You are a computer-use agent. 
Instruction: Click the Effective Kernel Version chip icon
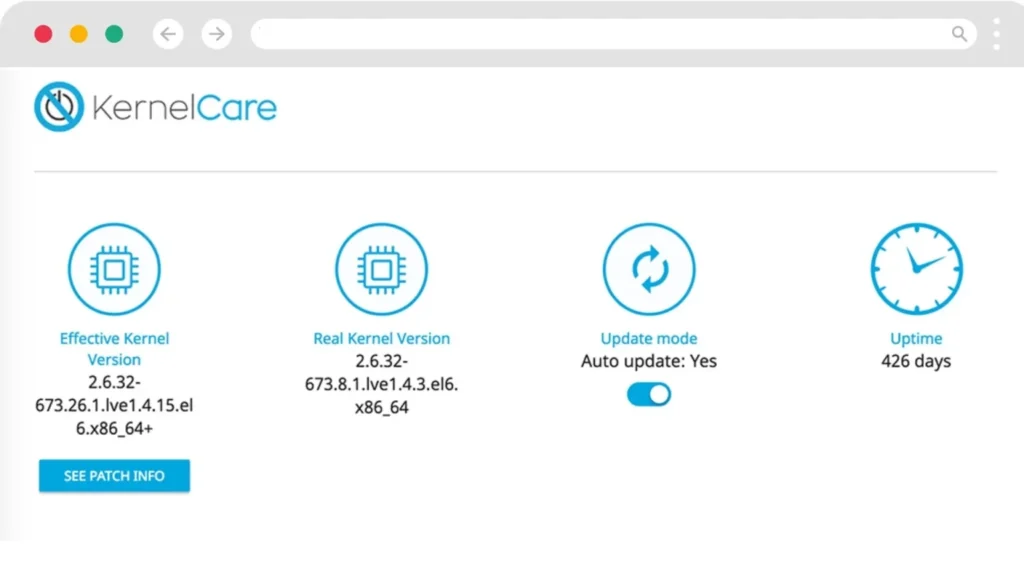click(x=114, y=269)
